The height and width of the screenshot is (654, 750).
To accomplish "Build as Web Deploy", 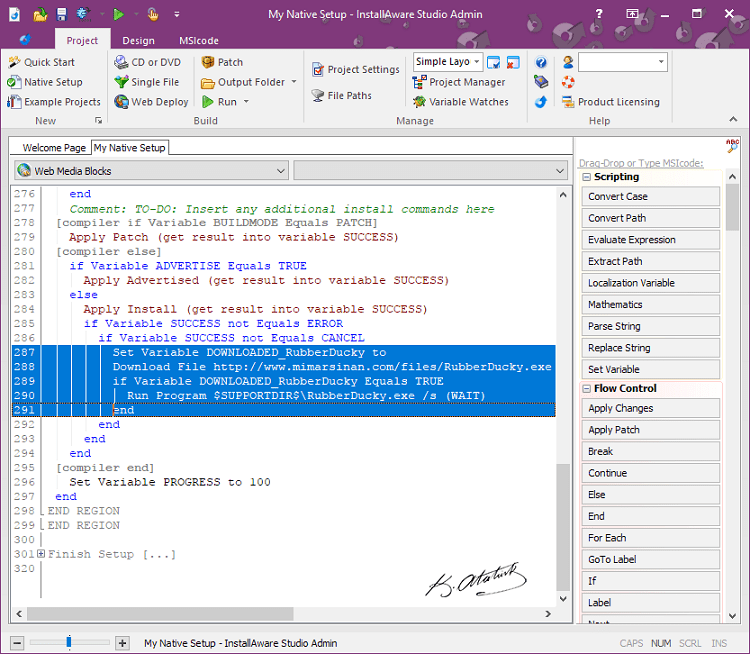I will 151,101.
